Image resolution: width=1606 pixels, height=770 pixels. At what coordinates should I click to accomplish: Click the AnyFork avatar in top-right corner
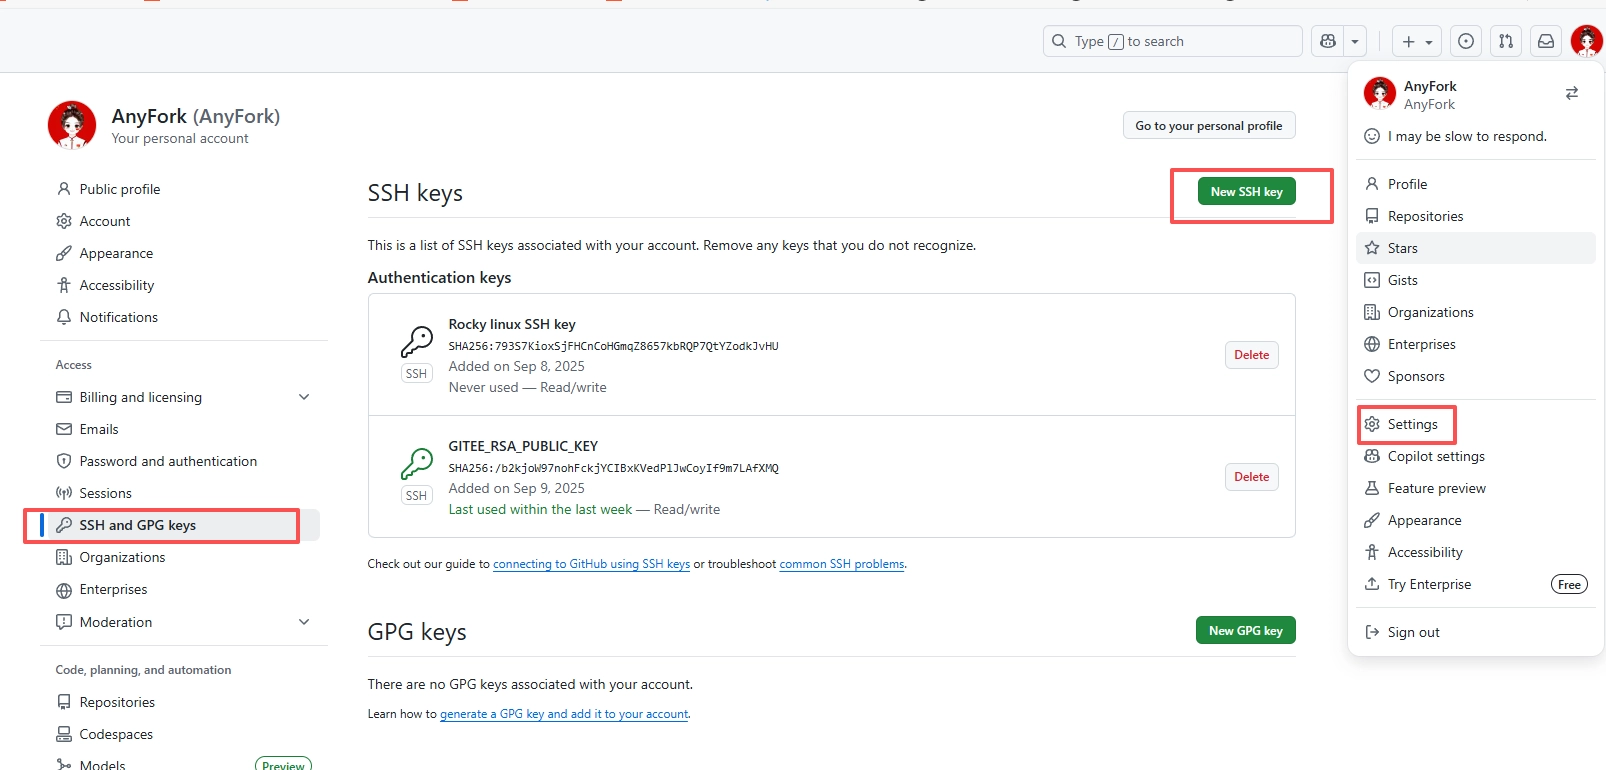pyautogui.click(x=1586, y=41)
